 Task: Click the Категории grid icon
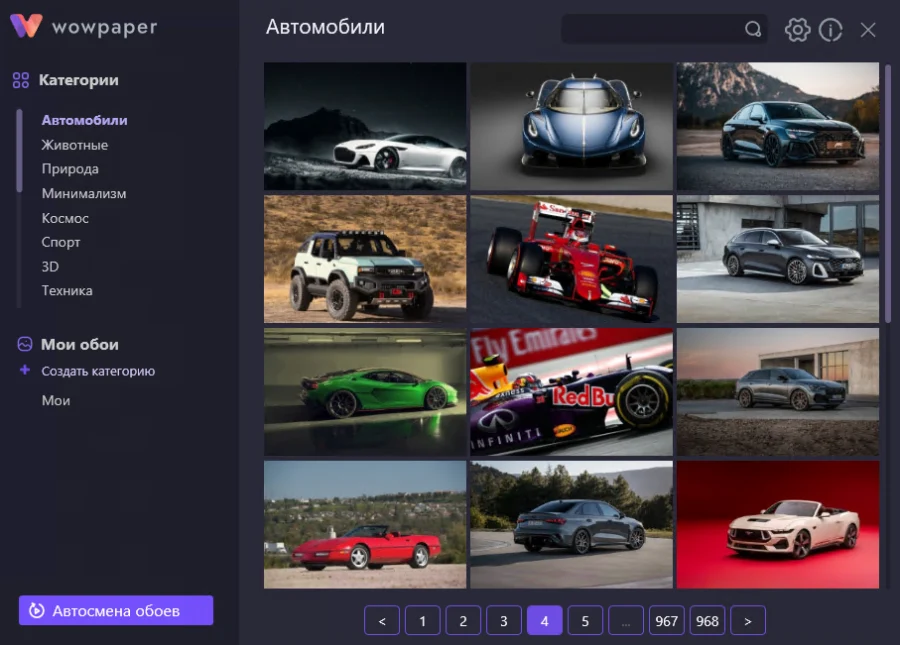[x=21, y=80]
